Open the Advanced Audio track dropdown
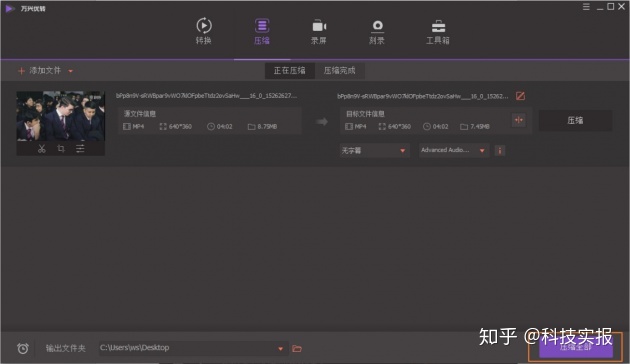Screen dimensions: 630x364 coord(454,150)
